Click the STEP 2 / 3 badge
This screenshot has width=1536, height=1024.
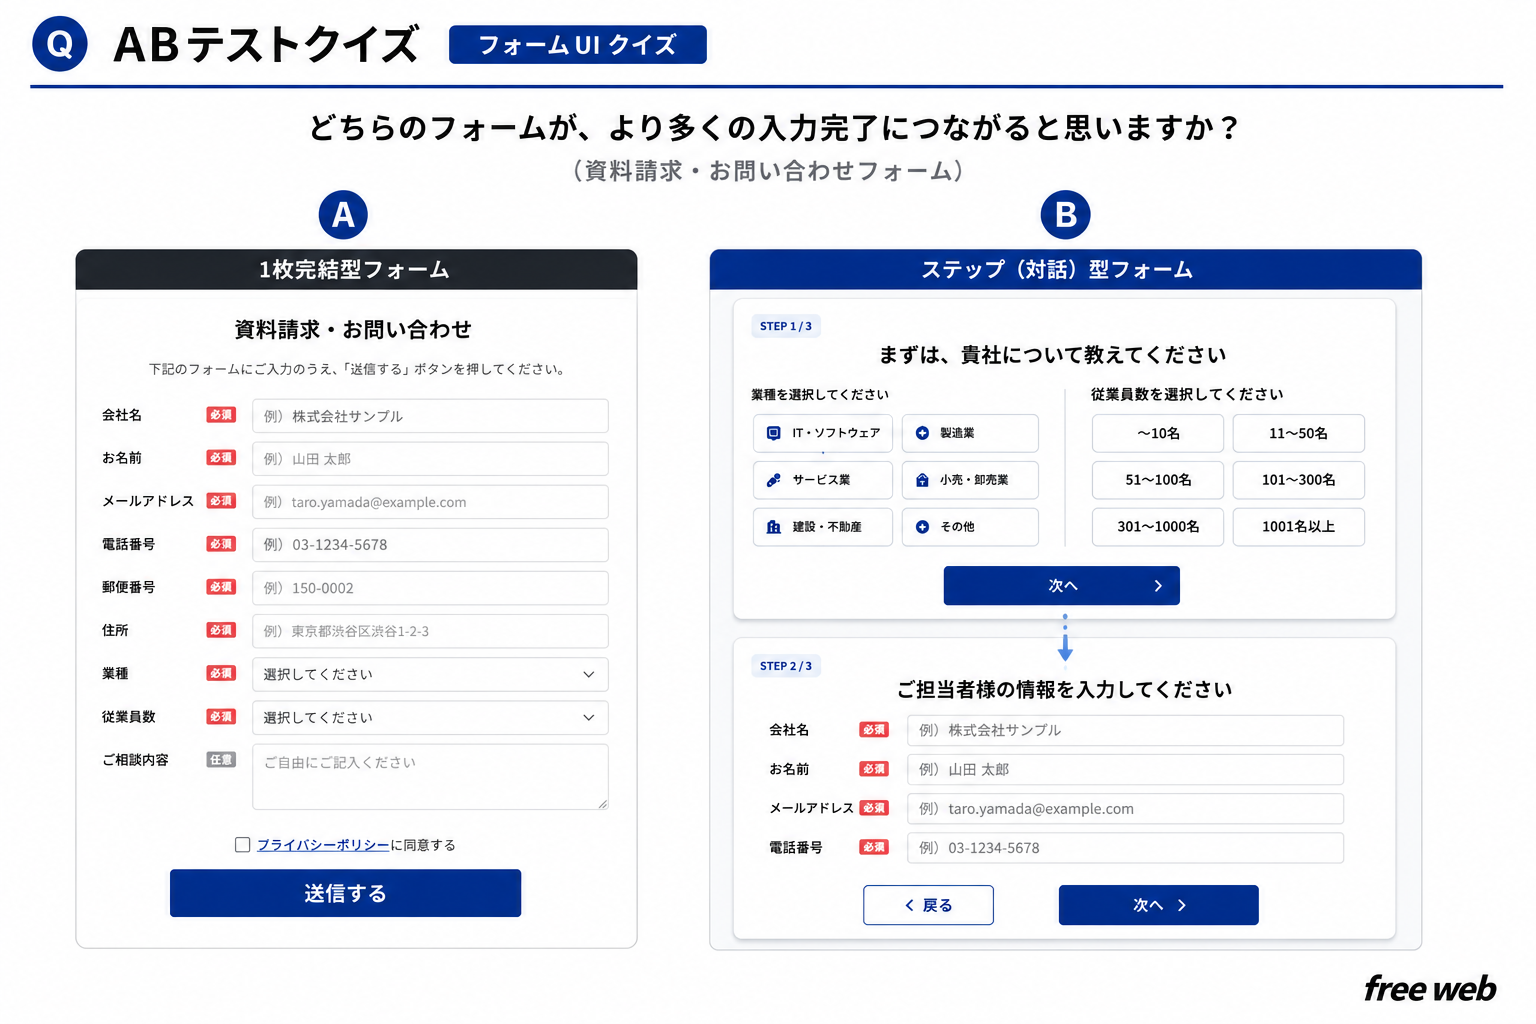[x=785, y=666]
